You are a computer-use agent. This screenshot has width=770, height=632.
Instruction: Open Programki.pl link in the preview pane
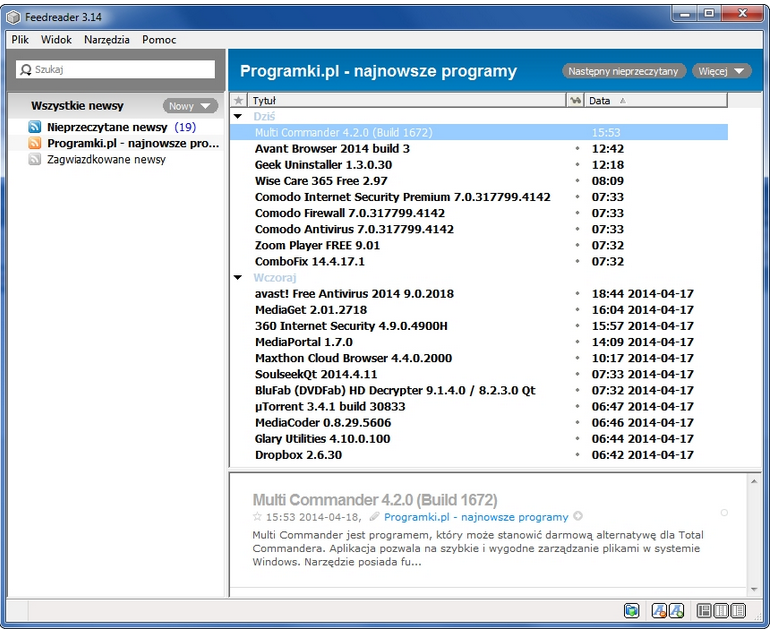click(476, 517)
